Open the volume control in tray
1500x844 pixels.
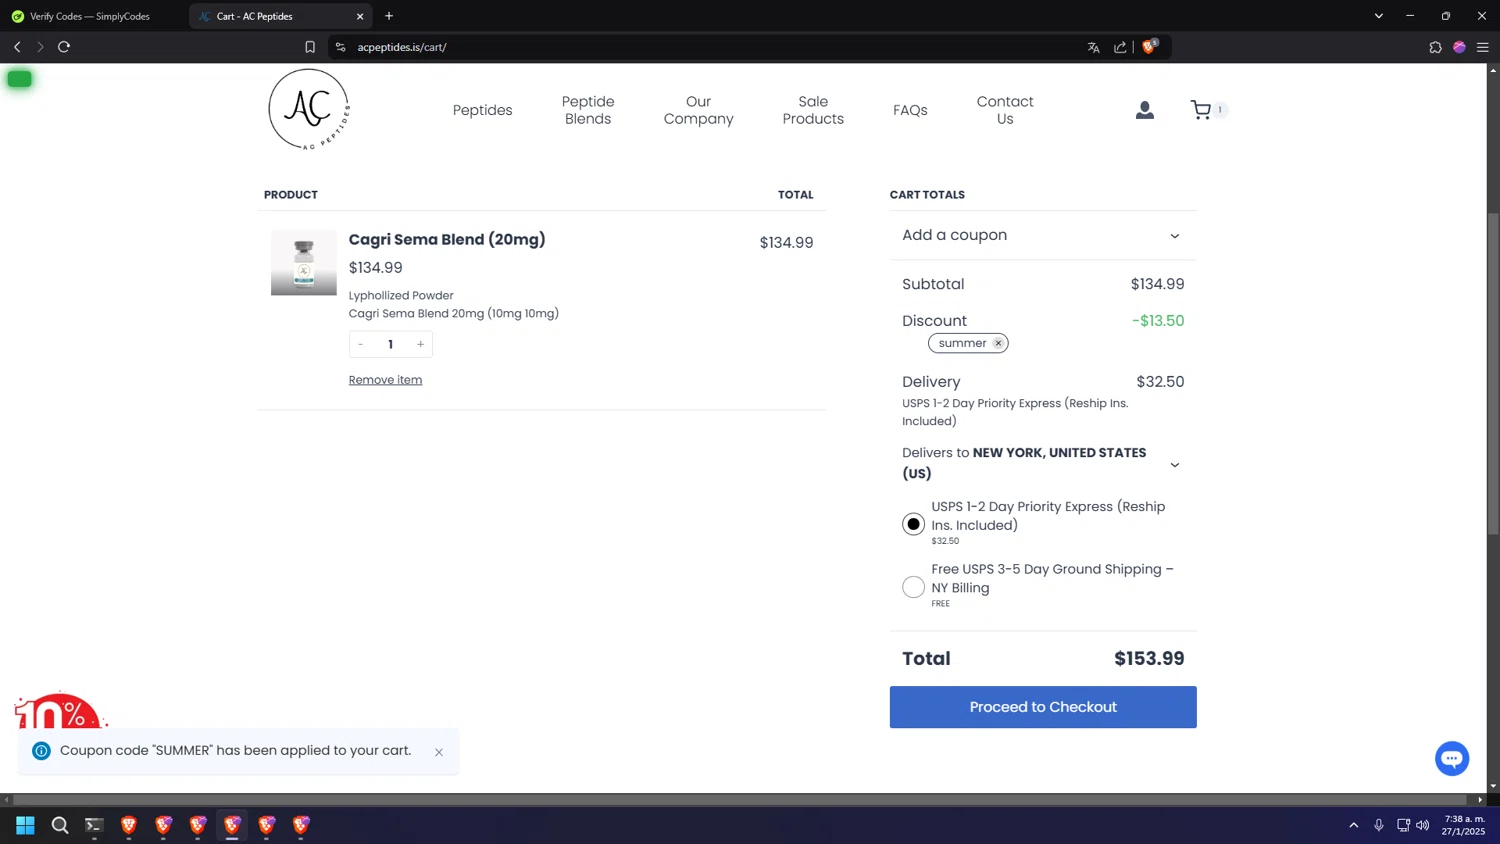point(1423,825)
